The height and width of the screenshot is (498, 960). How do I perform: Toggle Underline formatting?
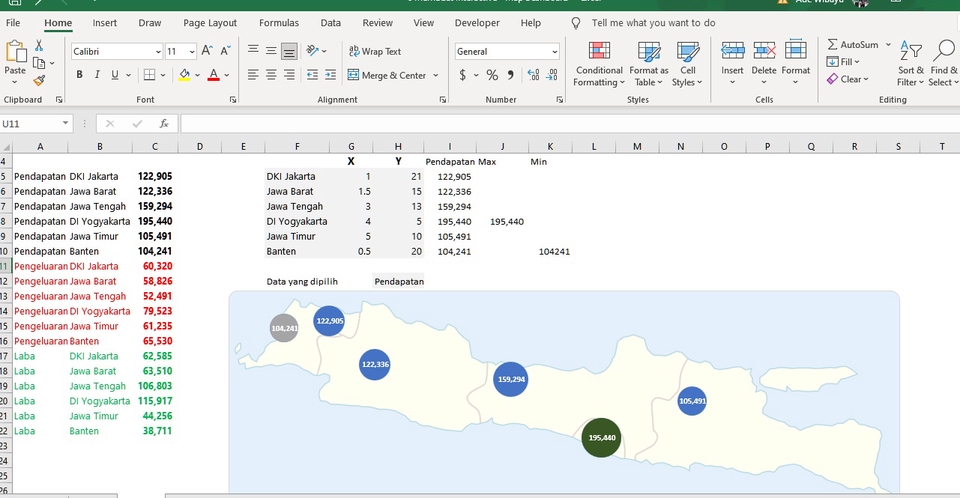tap(114, 75)
